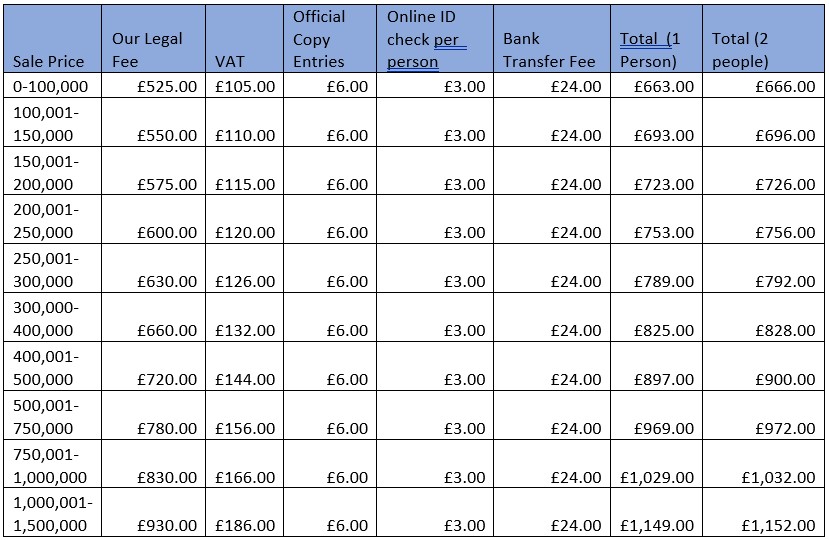Click the £1,152.00 total cell

click(763, 512)
